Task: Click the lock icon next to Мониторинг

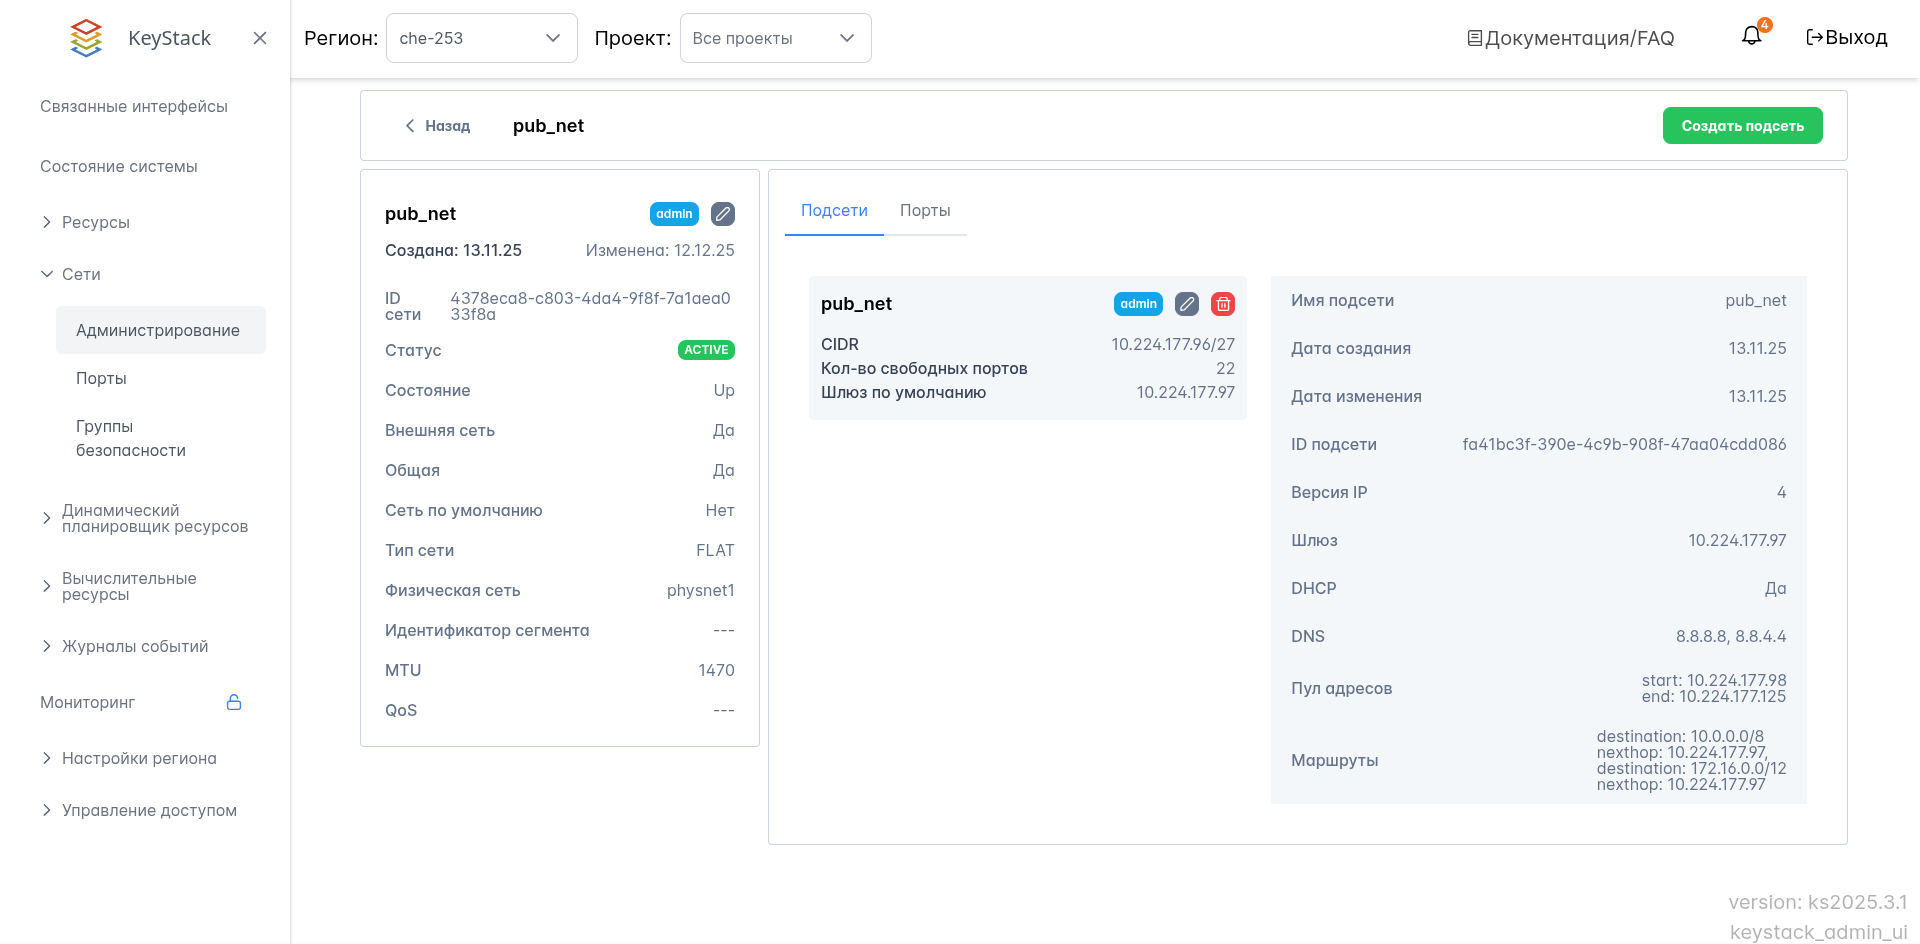Action: point(234,702)
